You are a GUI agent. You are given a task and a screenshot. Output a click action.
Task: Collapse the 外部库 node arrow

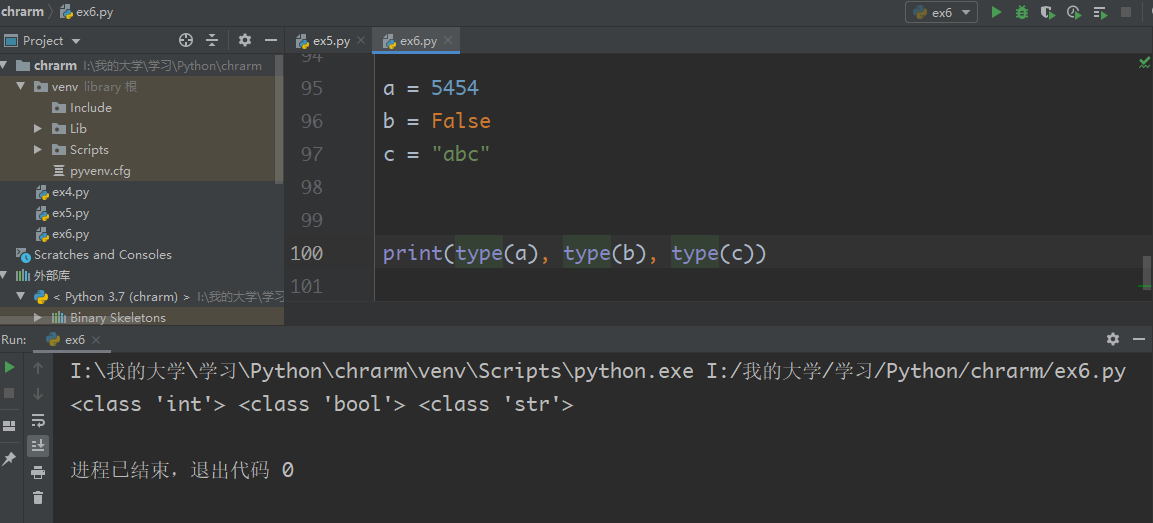click(x=4, y=276)
